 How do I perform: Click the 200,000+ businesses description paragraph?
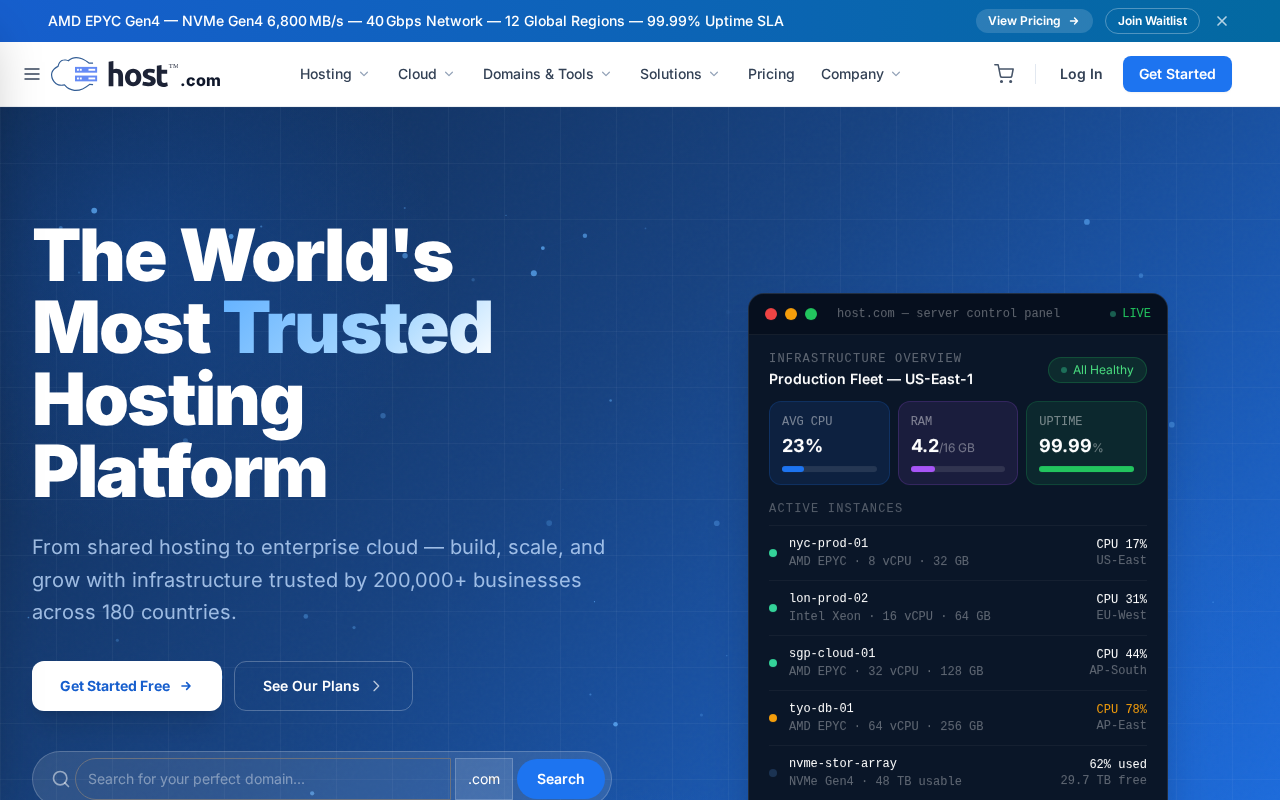(318, 580)
